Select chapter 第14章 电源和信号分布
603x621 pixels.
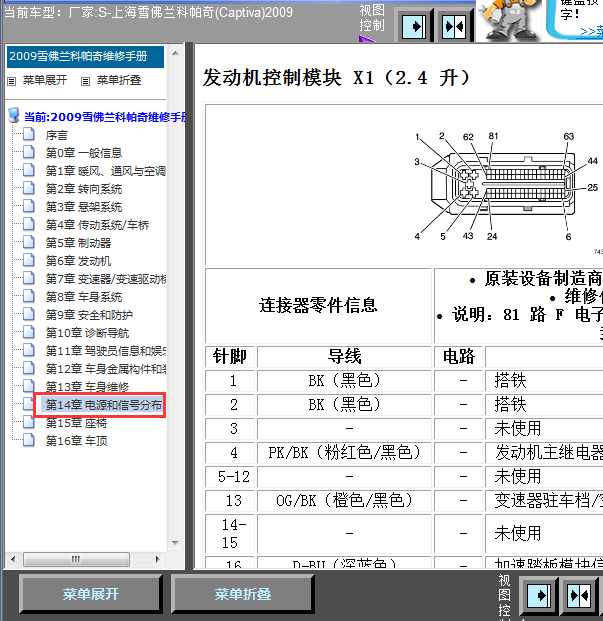[x=103, y=405]
